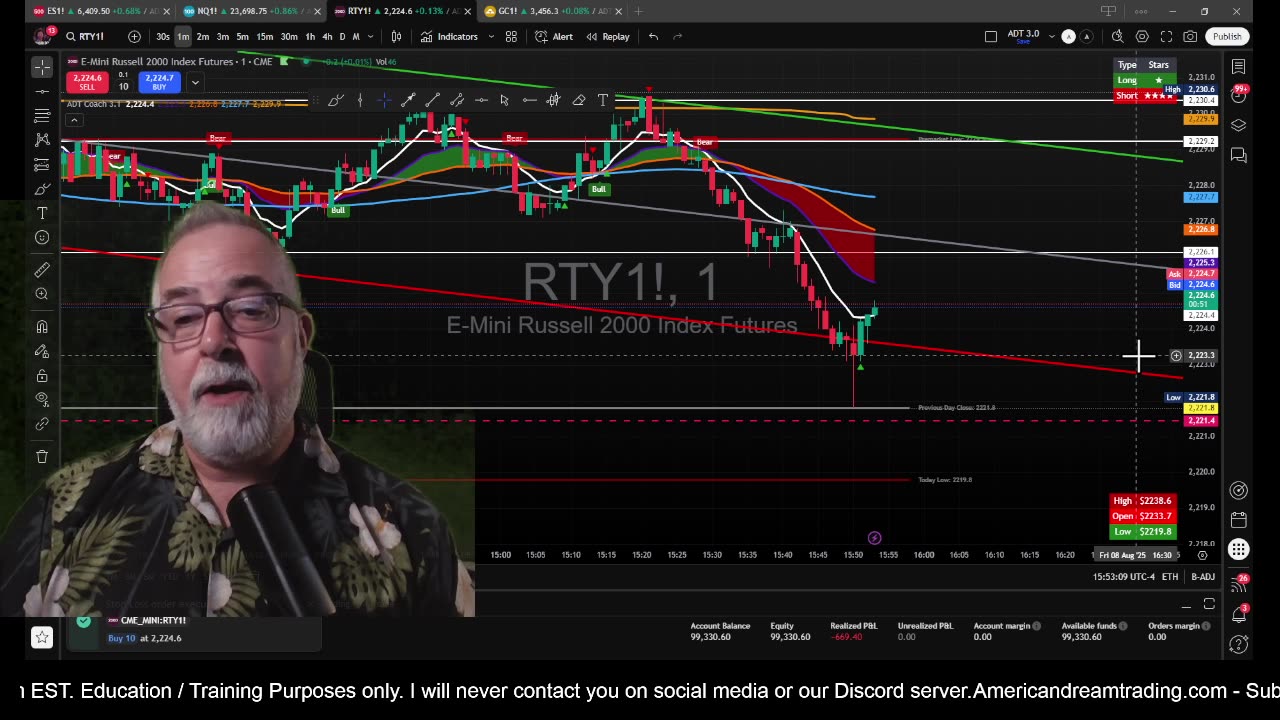Open the RTY1! symbol search box
Image resolution: width=1280 pixels, height=720 pixels.
pyautogui.click(x=86, y=37)
